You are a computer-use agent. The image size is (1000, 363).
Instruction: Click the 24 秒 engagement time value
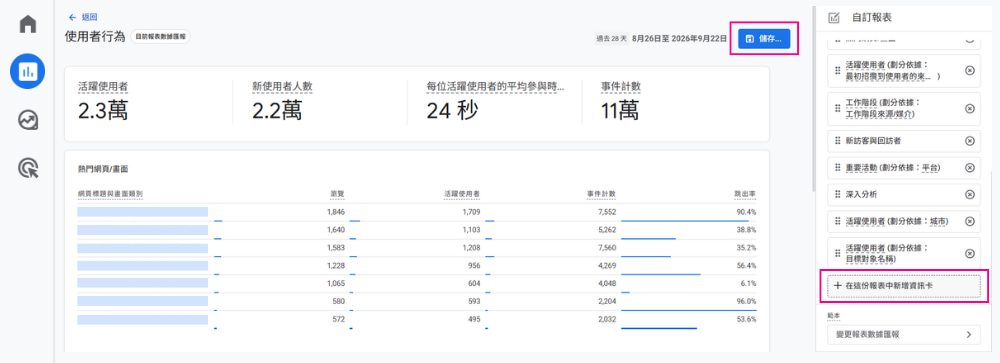tap(452, 111)
